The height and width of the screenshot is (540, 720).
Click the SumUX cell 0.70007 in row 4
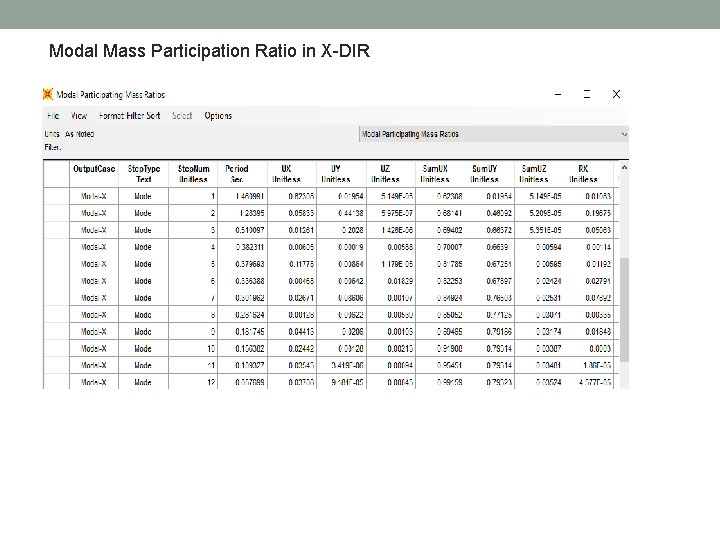(440, 247)
